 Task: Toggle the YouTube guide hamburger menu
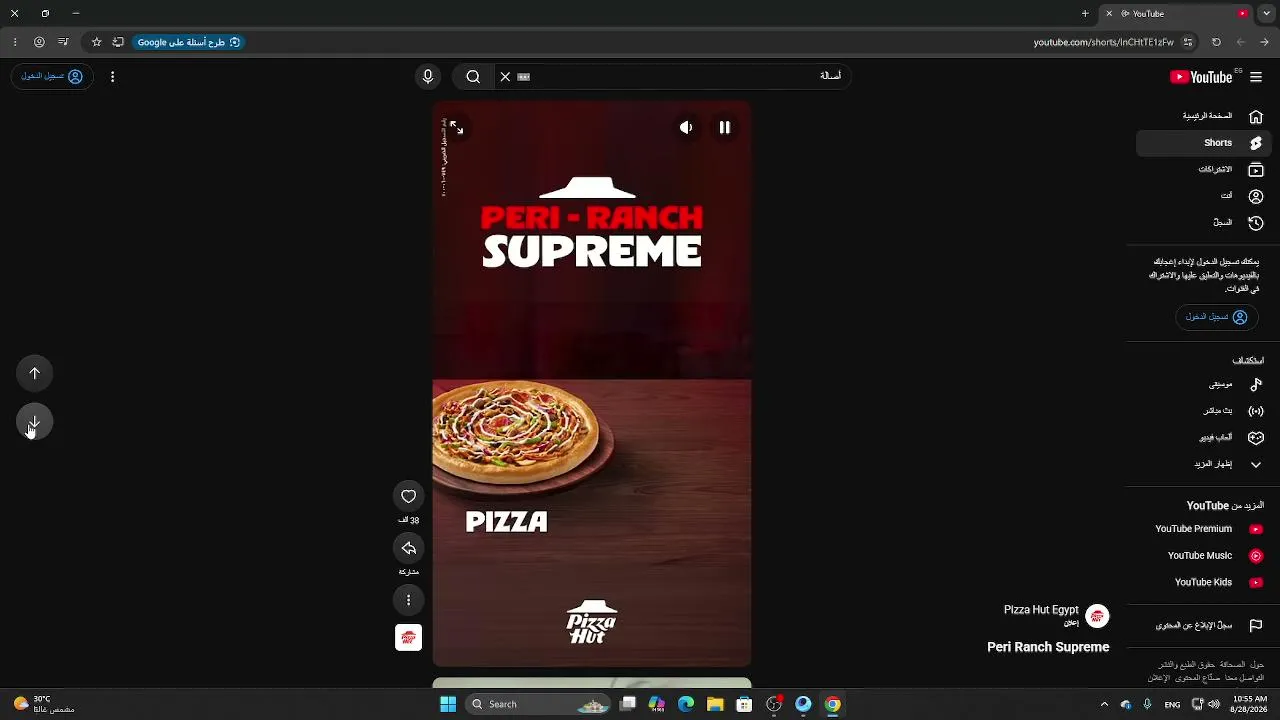click(x=1256, y=77)
